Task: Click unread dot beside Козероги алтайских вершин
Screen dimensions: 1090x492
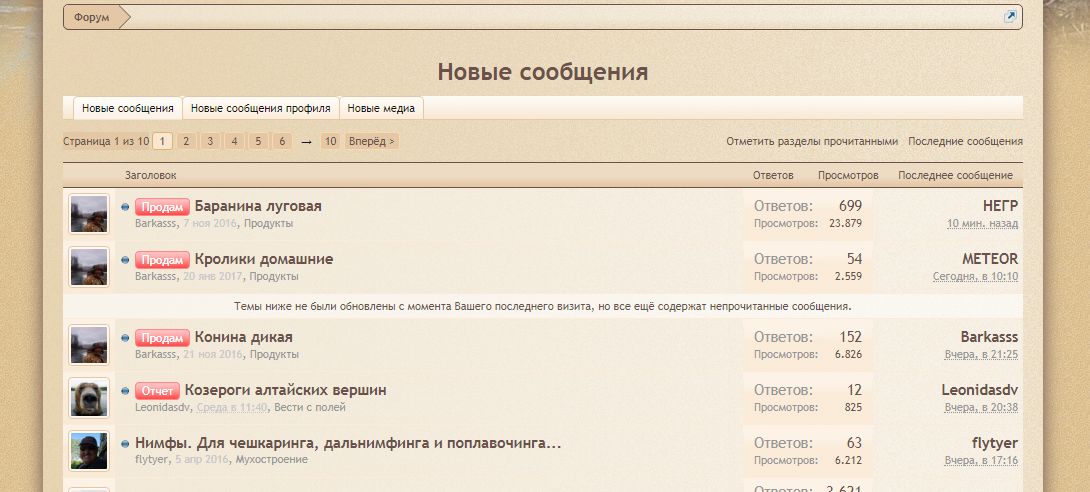Action: 125,391
